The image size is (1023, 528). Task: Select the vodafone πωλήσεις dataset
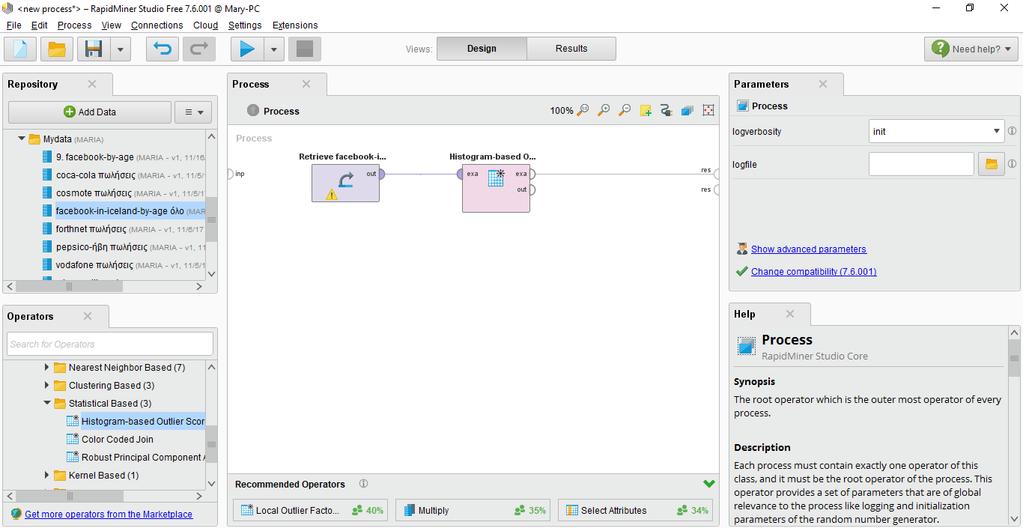(123, 265)
